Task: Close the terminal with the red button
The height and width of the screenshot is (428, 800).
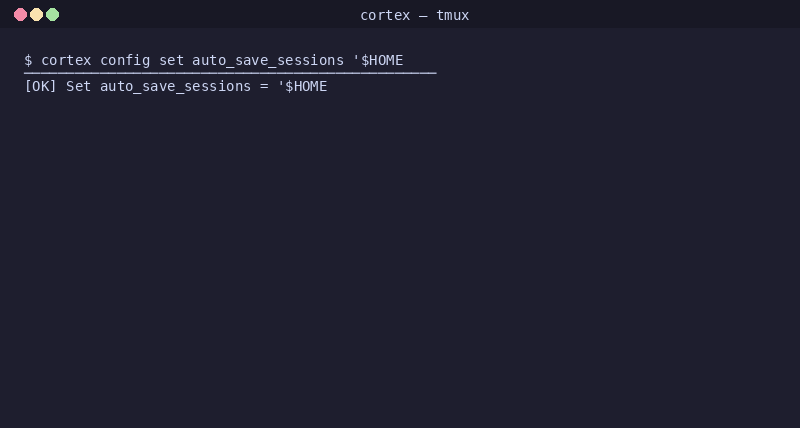Action: [x=20, y=15]
